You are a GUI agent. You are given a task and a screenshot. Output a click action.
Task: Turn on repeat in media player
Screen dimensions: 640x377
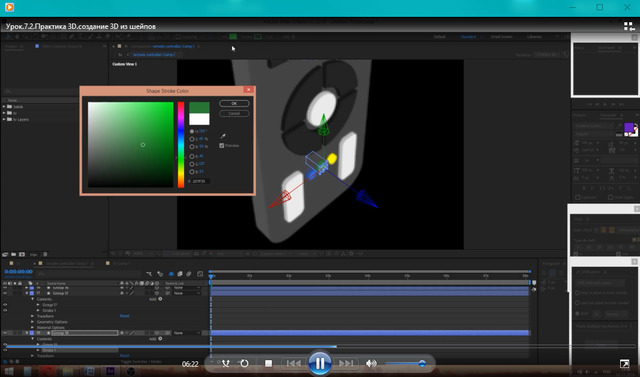244,363
